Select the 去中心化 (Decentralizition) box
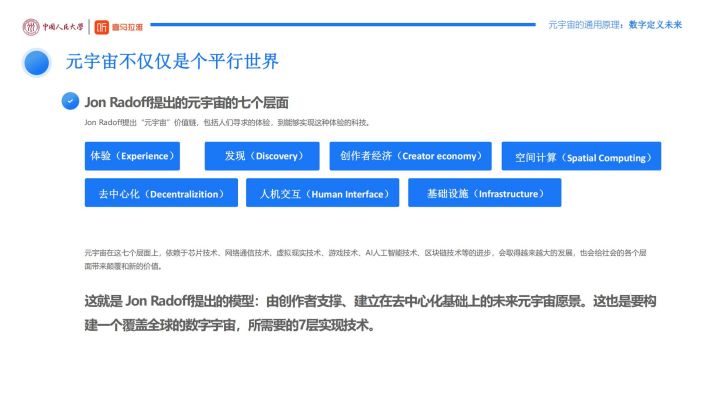This screenshot has width=710, height=399. (x=161, y=192)
